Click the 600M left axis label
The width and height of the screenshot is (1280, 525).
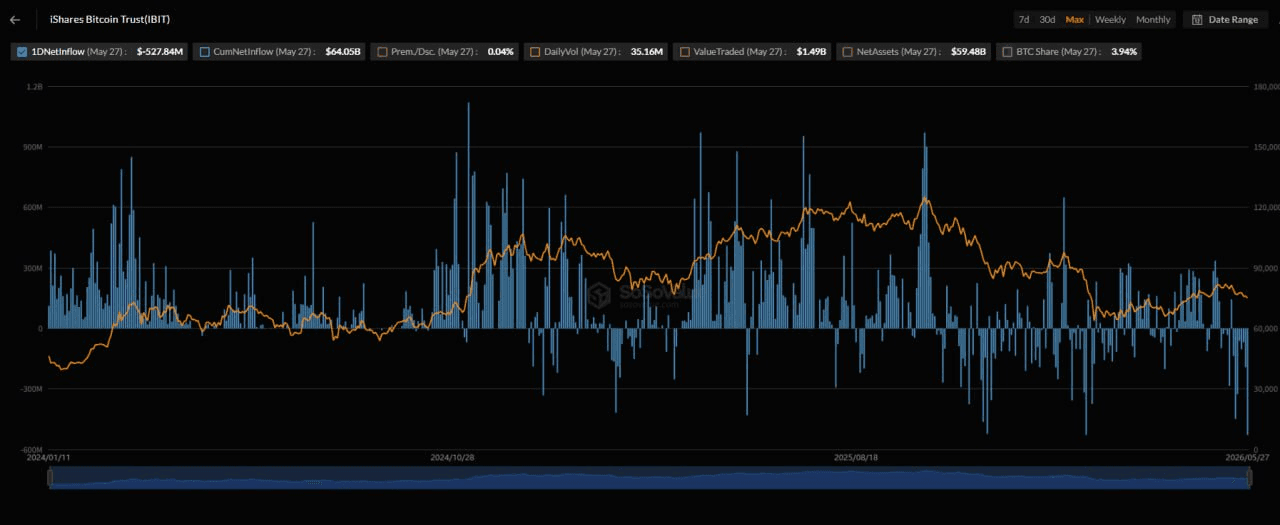[x=33, y=207]
